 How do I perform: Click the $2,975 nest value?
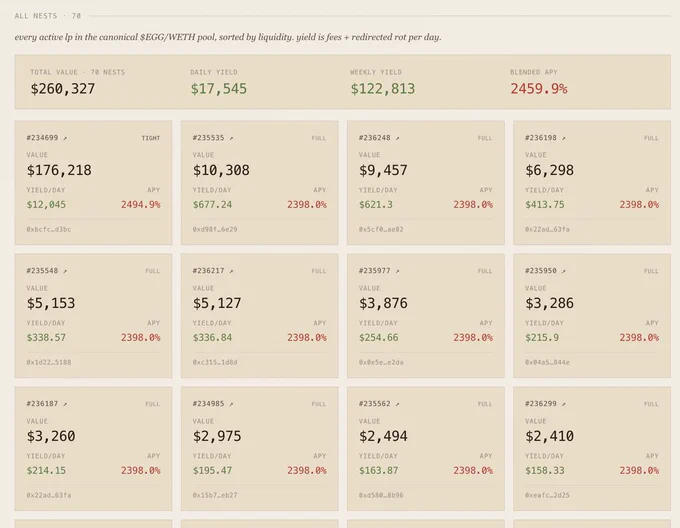click(217, 436)
